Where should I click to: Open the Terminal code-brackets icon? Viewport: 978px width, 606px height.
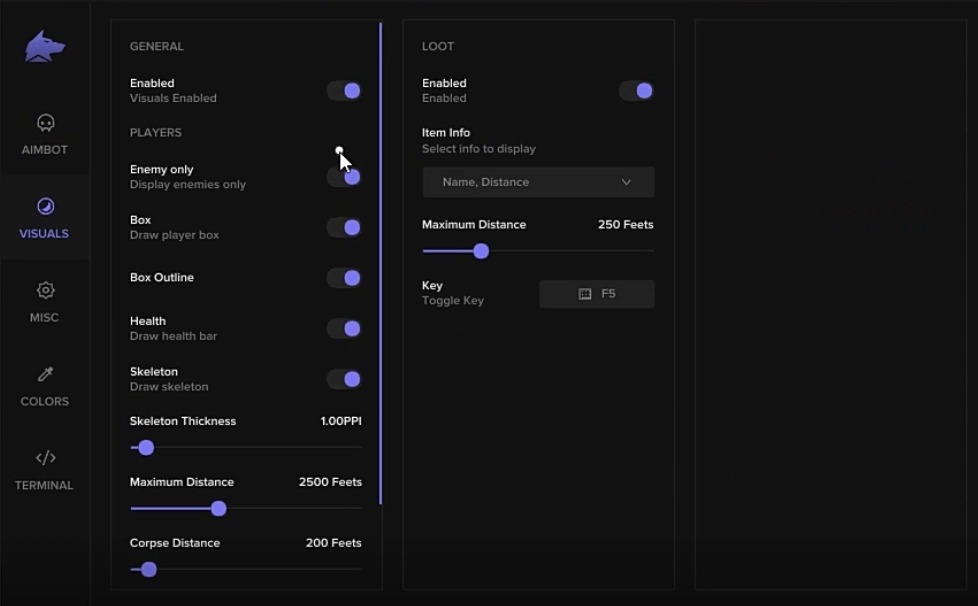point(46,458)
